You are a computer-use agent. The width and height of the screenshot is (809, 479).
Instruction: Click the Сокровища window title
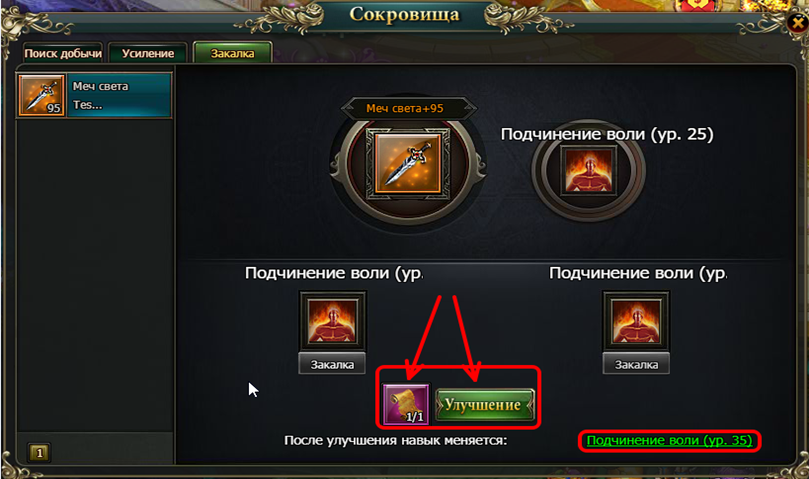pyautogui.click(x=404, y=14)
